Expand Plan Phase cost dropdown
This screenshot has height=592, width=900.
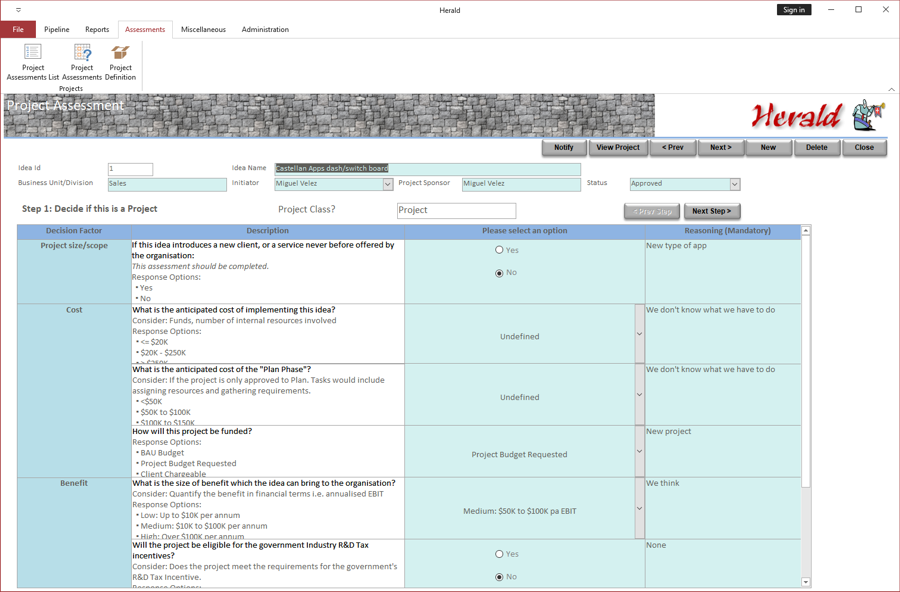(639, 394)
